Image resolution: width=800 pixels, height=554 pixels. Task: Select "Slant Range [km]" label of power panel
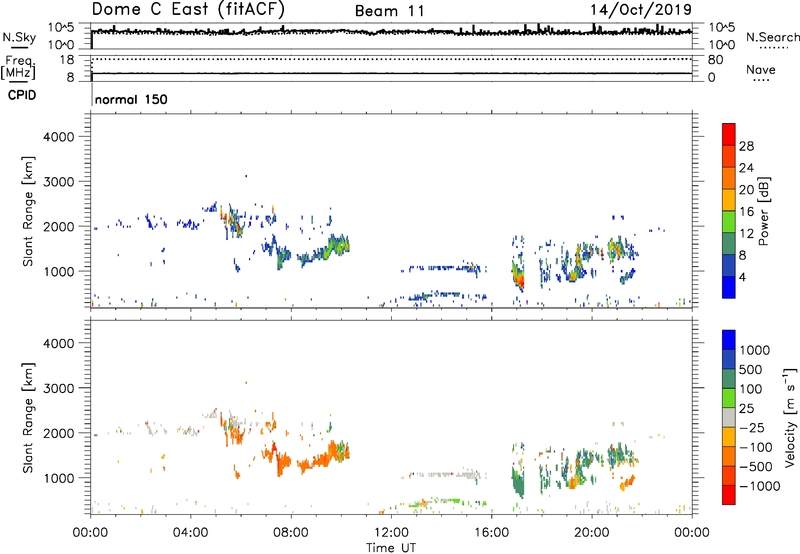(28, 211)
